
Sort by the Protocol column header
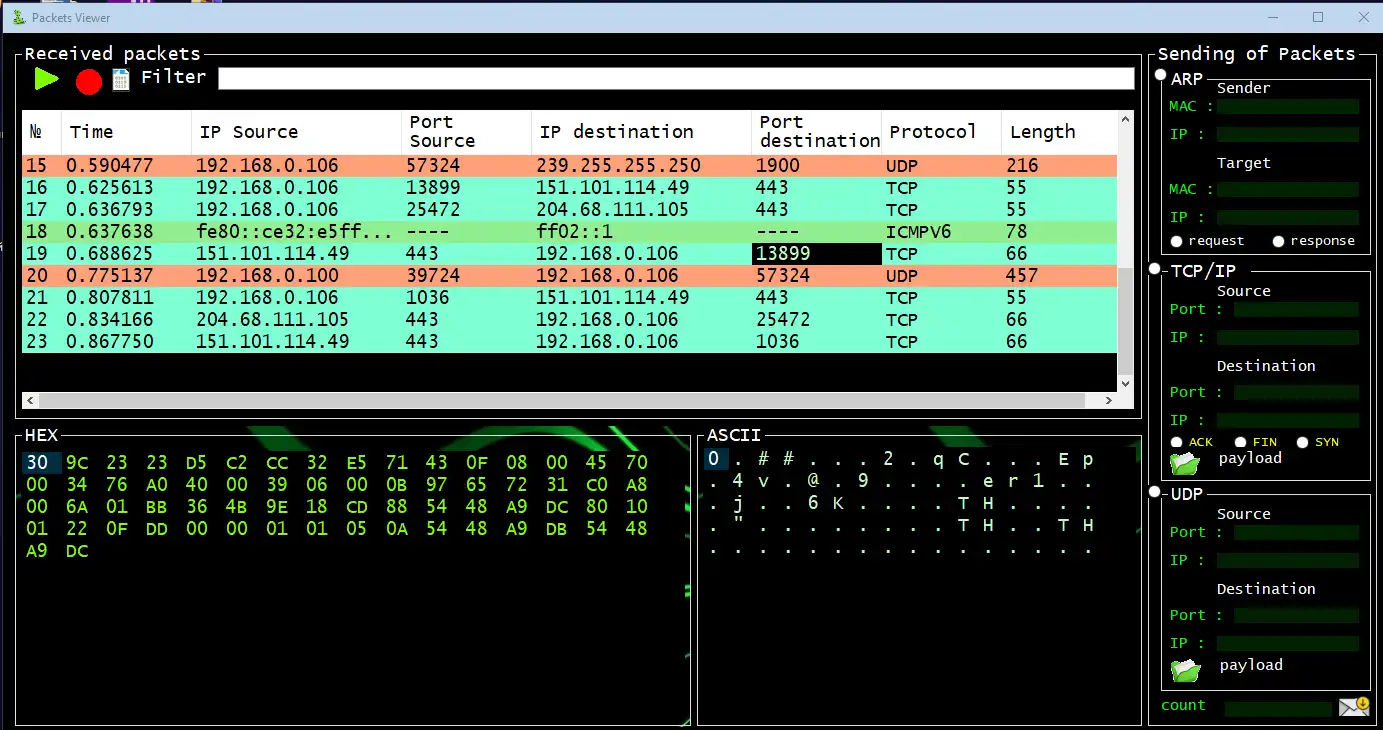pos(941,132)
